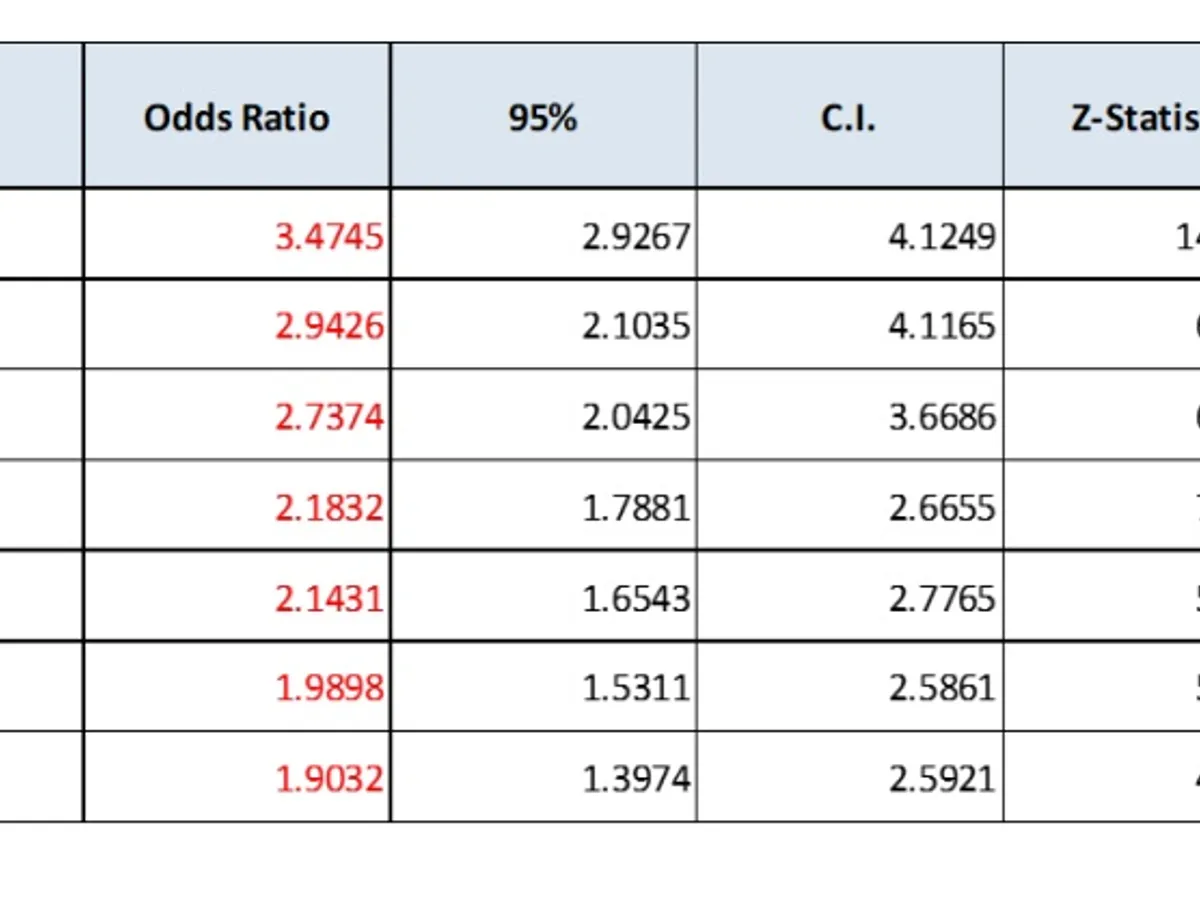The height and width of the screenshot is (900, 1200).
Task: Click the upper bound value 4.1249
Action: tap(942, 236)
